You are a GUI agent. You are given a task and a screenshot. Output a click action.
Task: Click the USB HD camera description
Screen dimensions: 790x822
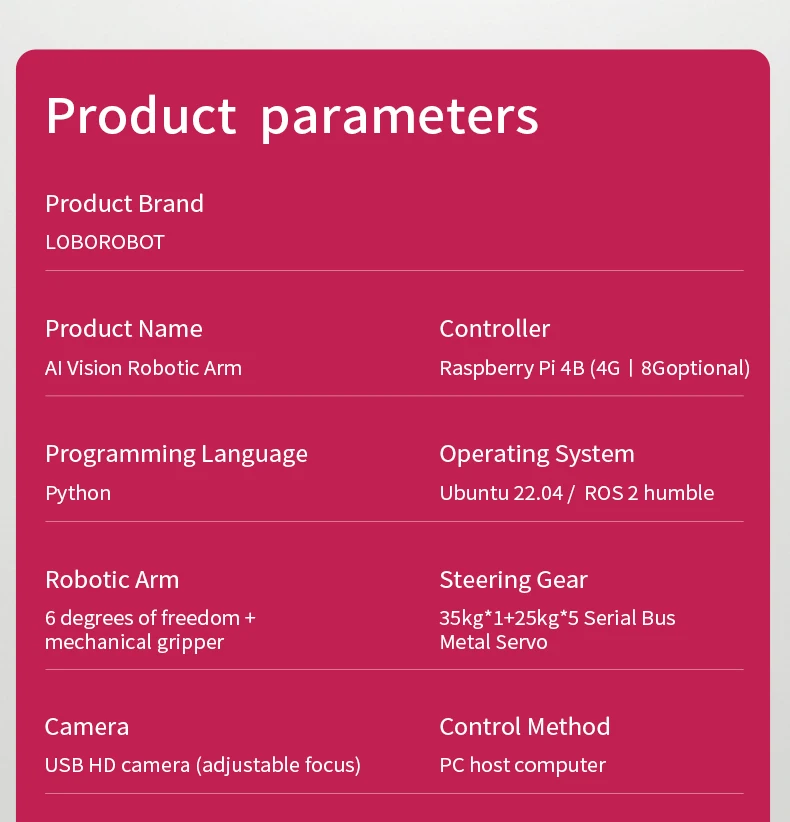[202, 766]
